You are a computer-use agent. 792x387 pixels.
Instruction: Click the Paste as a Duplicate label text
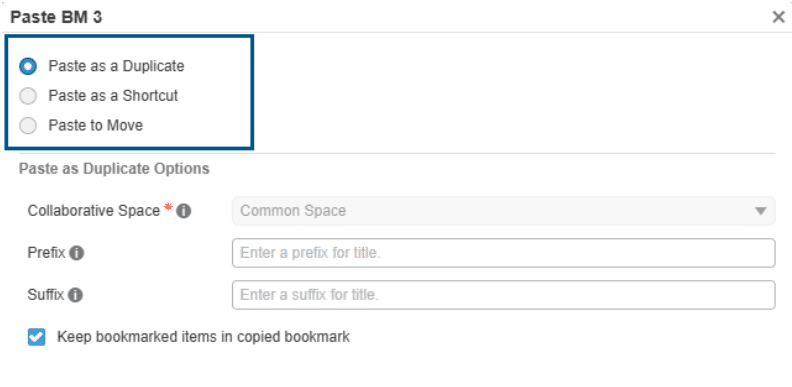click(116, 66)
